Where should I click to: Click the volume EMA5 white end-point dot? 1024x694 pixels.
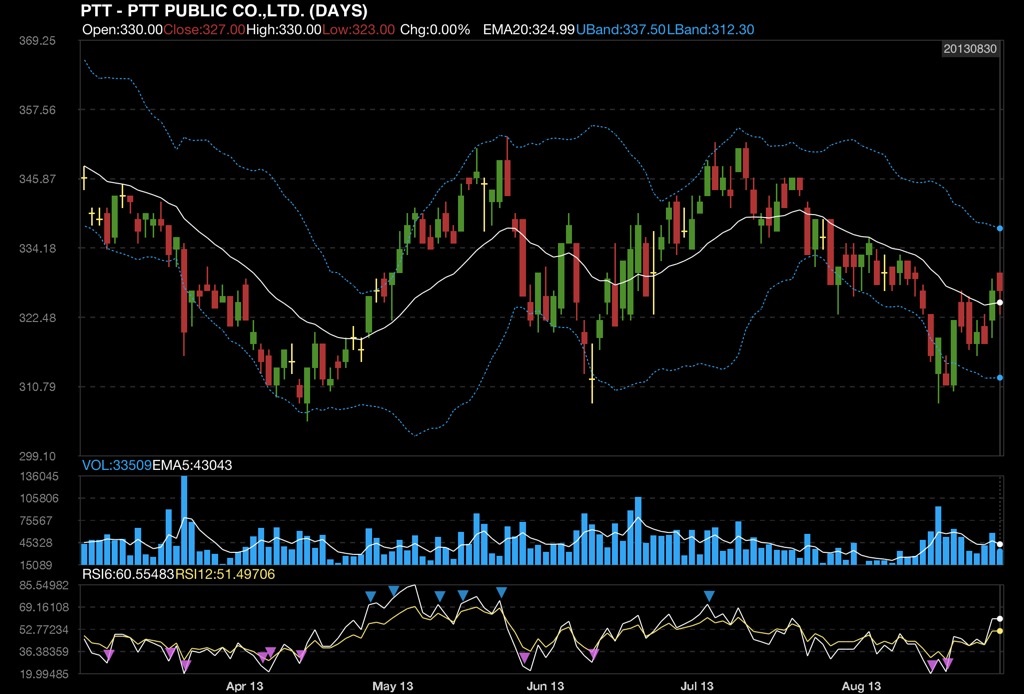tap(1000, 544)
